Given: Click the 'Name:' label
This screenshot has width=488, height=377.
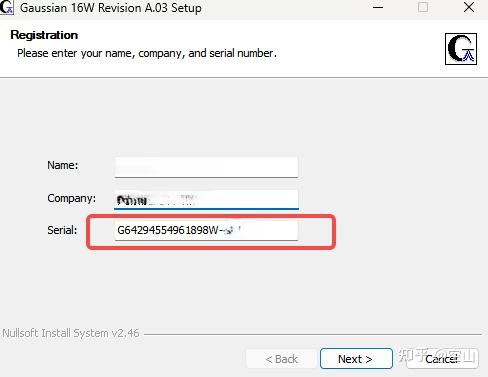Looking at the screenshot, I should tap(63, 165).
